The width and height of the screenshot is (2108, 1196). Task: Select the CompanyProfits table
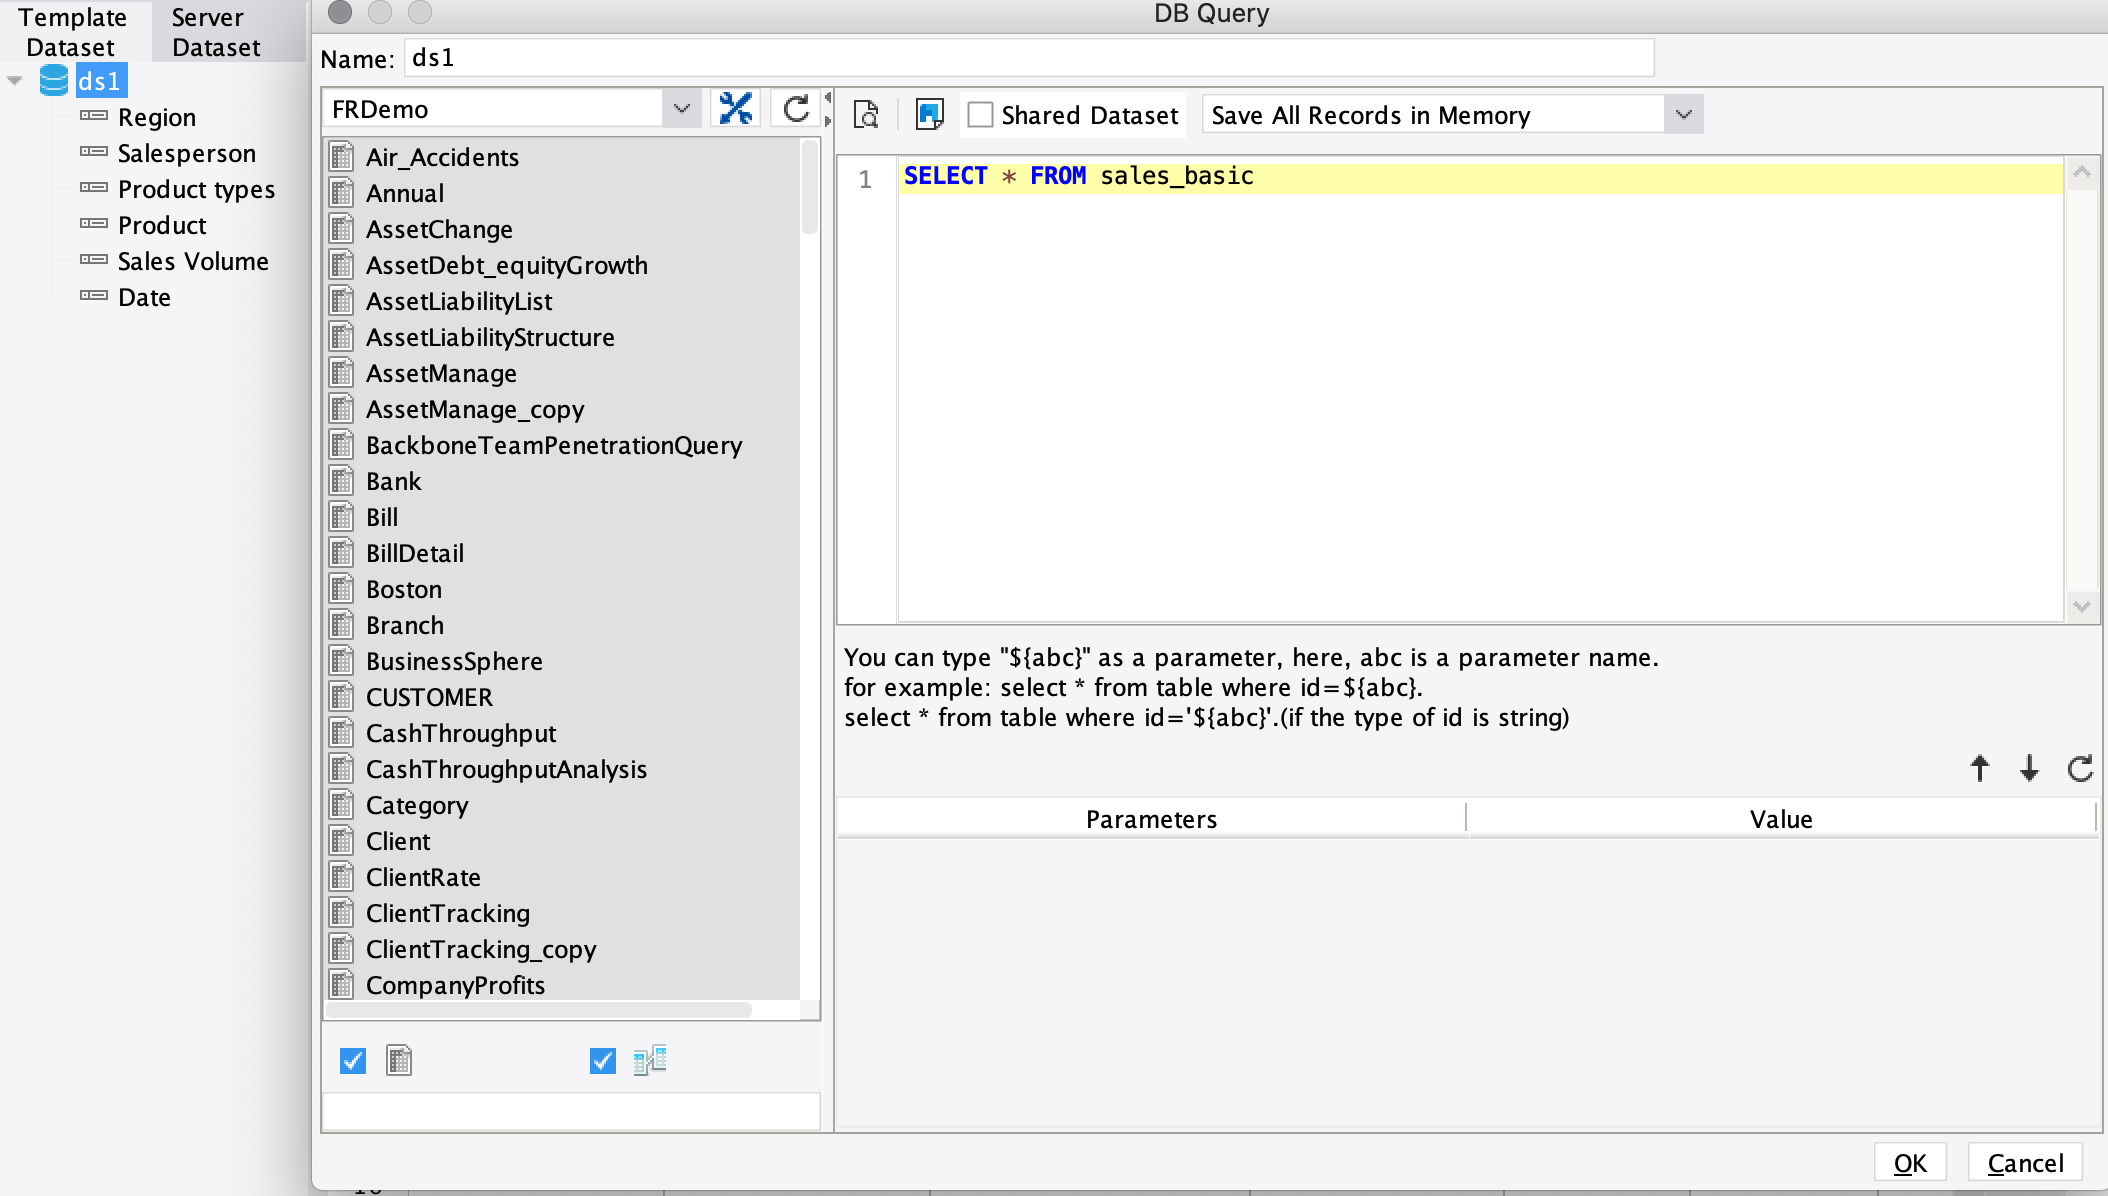point(455,985)
